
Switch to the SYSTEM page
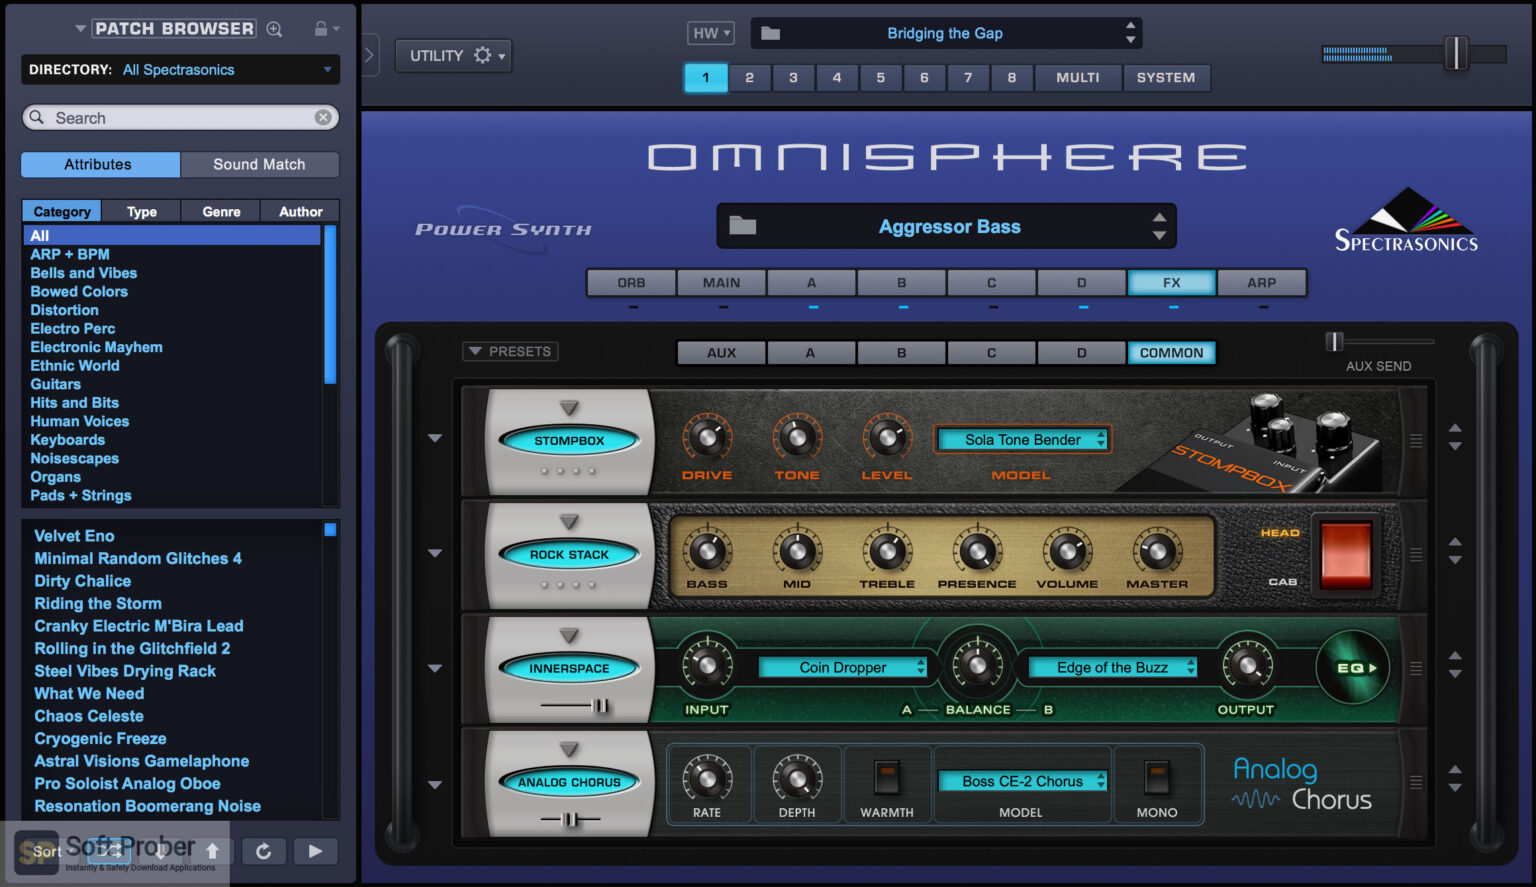tap(1166, 77)
